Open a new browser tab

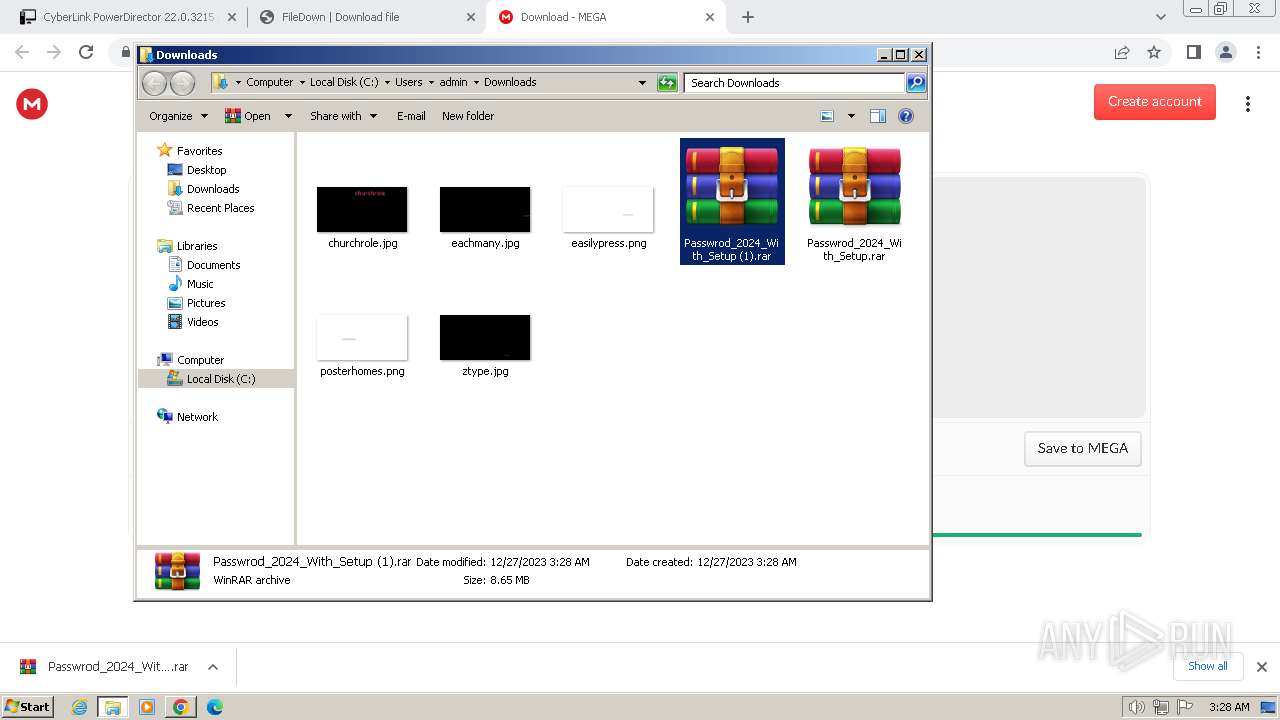pos(748,17)
